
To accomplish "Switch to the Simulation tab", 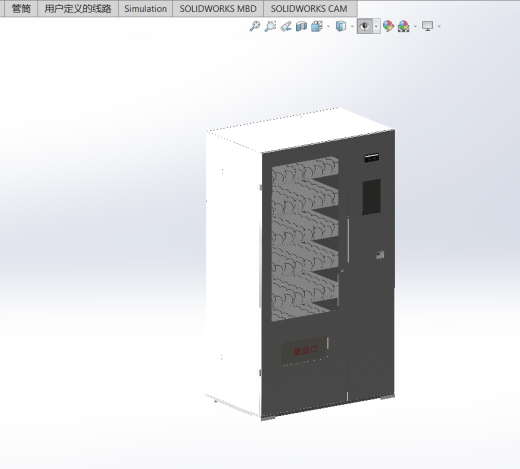I will 145,9.
